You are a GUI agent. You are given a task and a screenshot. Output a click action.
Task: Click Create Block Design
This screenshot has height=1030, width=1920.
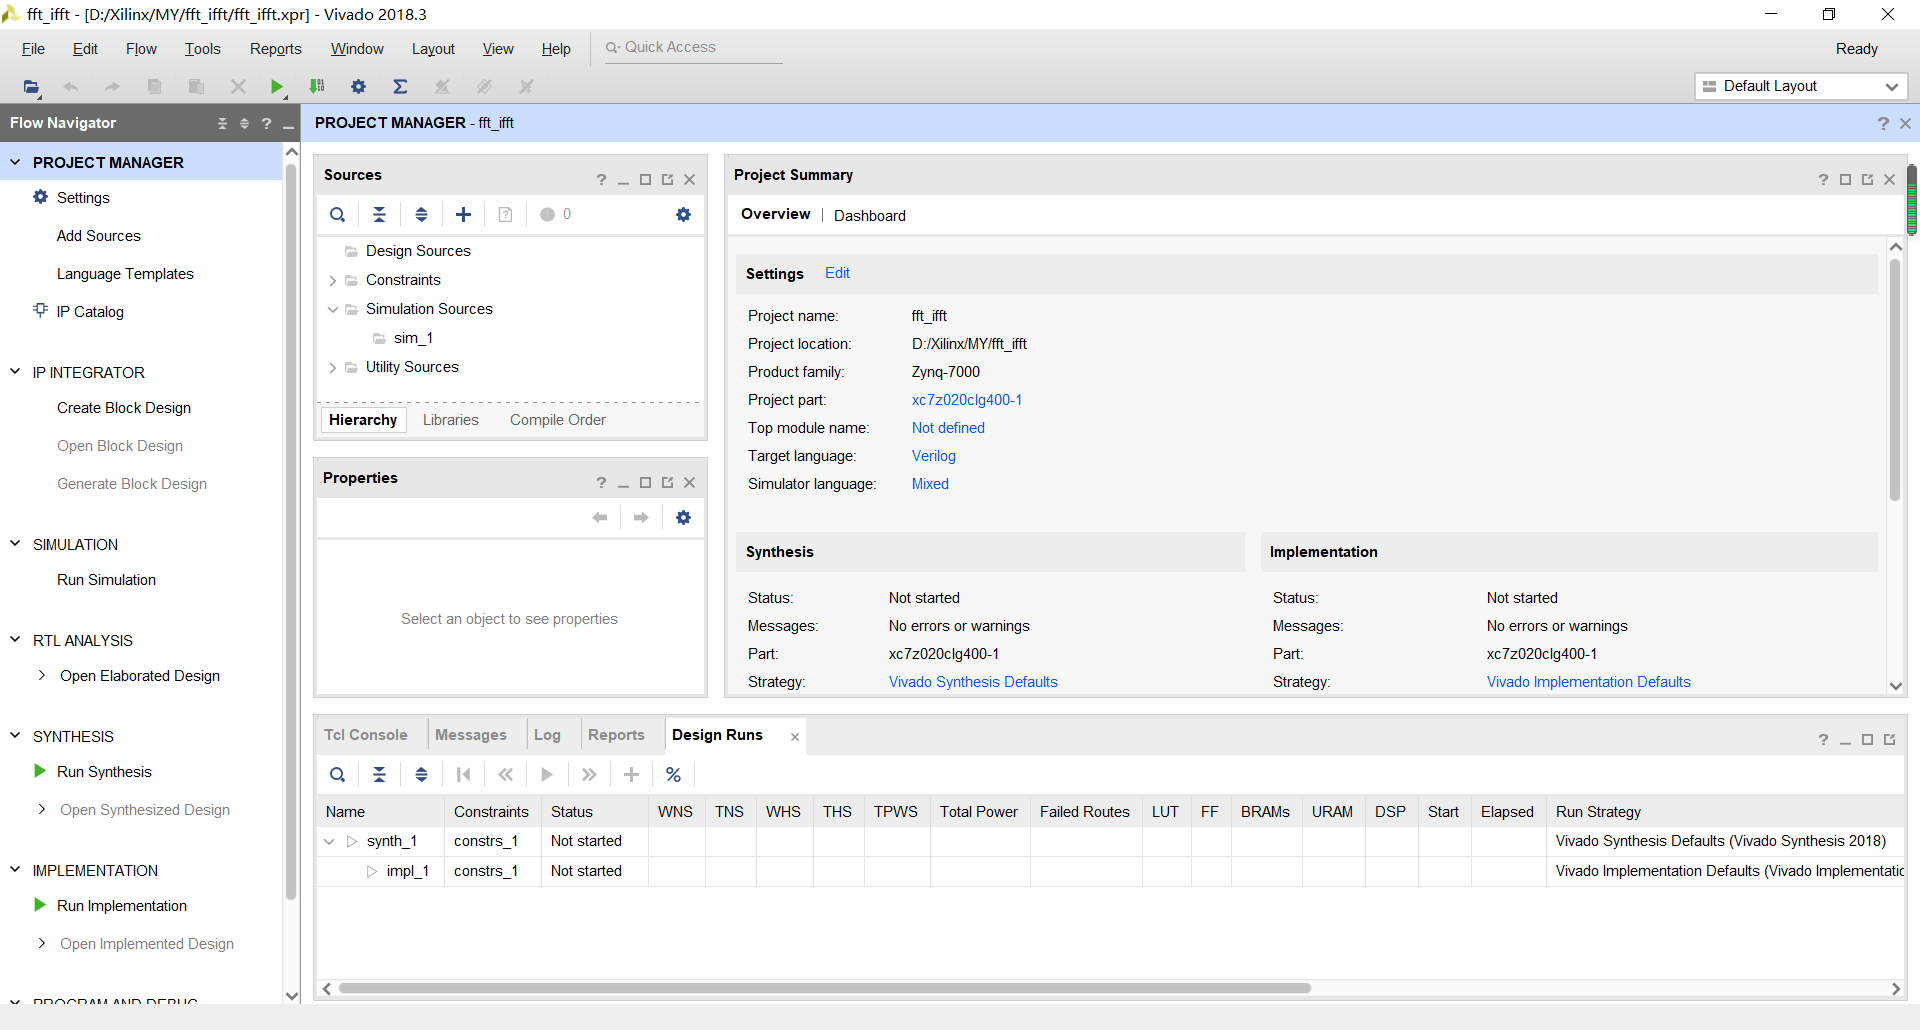[x=124, y=408]
